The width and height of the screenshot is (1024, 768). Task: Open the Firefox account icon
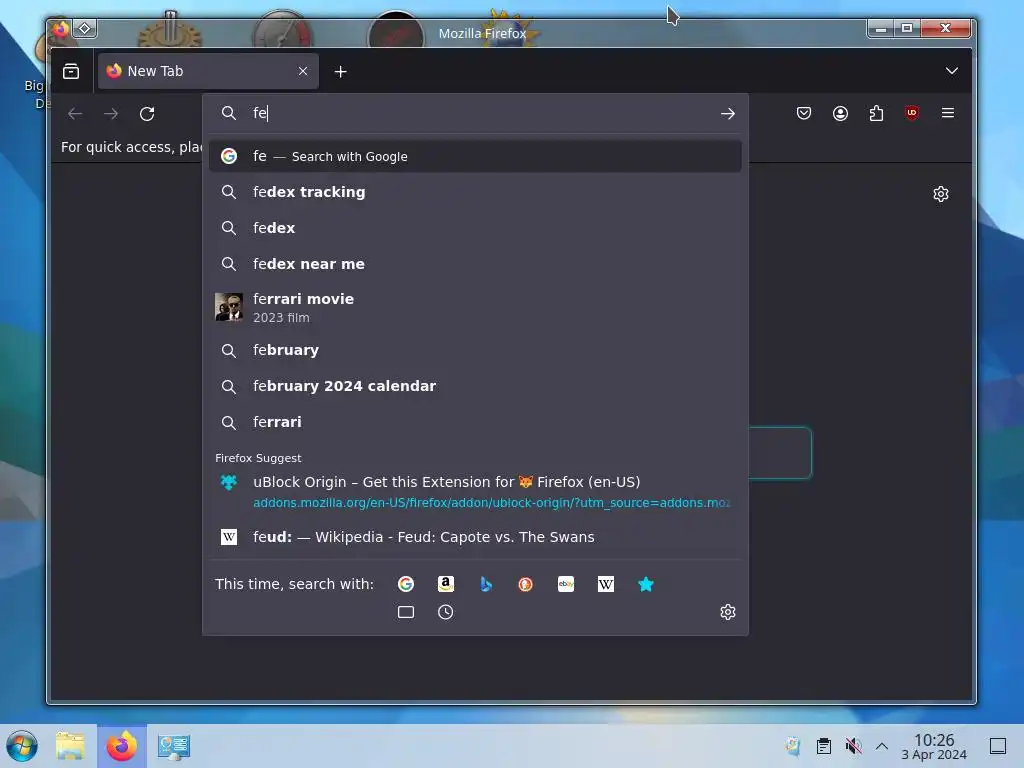840,113
